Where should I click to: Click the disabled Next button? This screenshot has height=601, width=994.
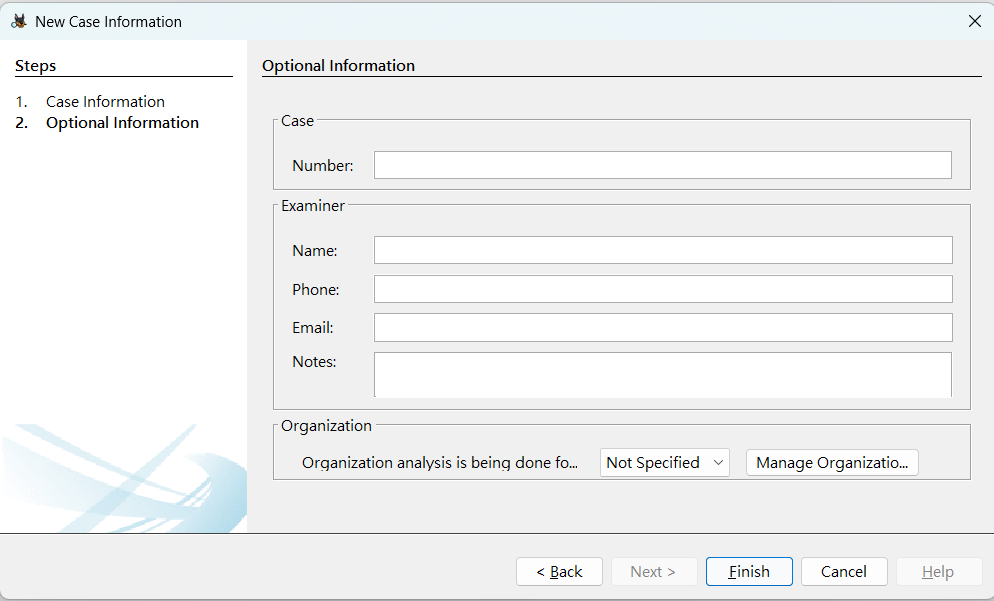point(654,572)
